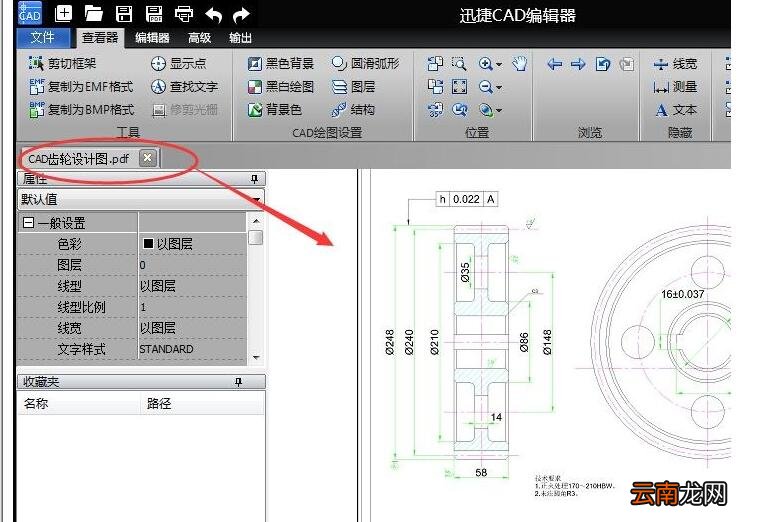Image resolution: width=764 pixels, height=522 pixels.
Task: Open the 文件 file menu
Action: [x=43, y=38]
